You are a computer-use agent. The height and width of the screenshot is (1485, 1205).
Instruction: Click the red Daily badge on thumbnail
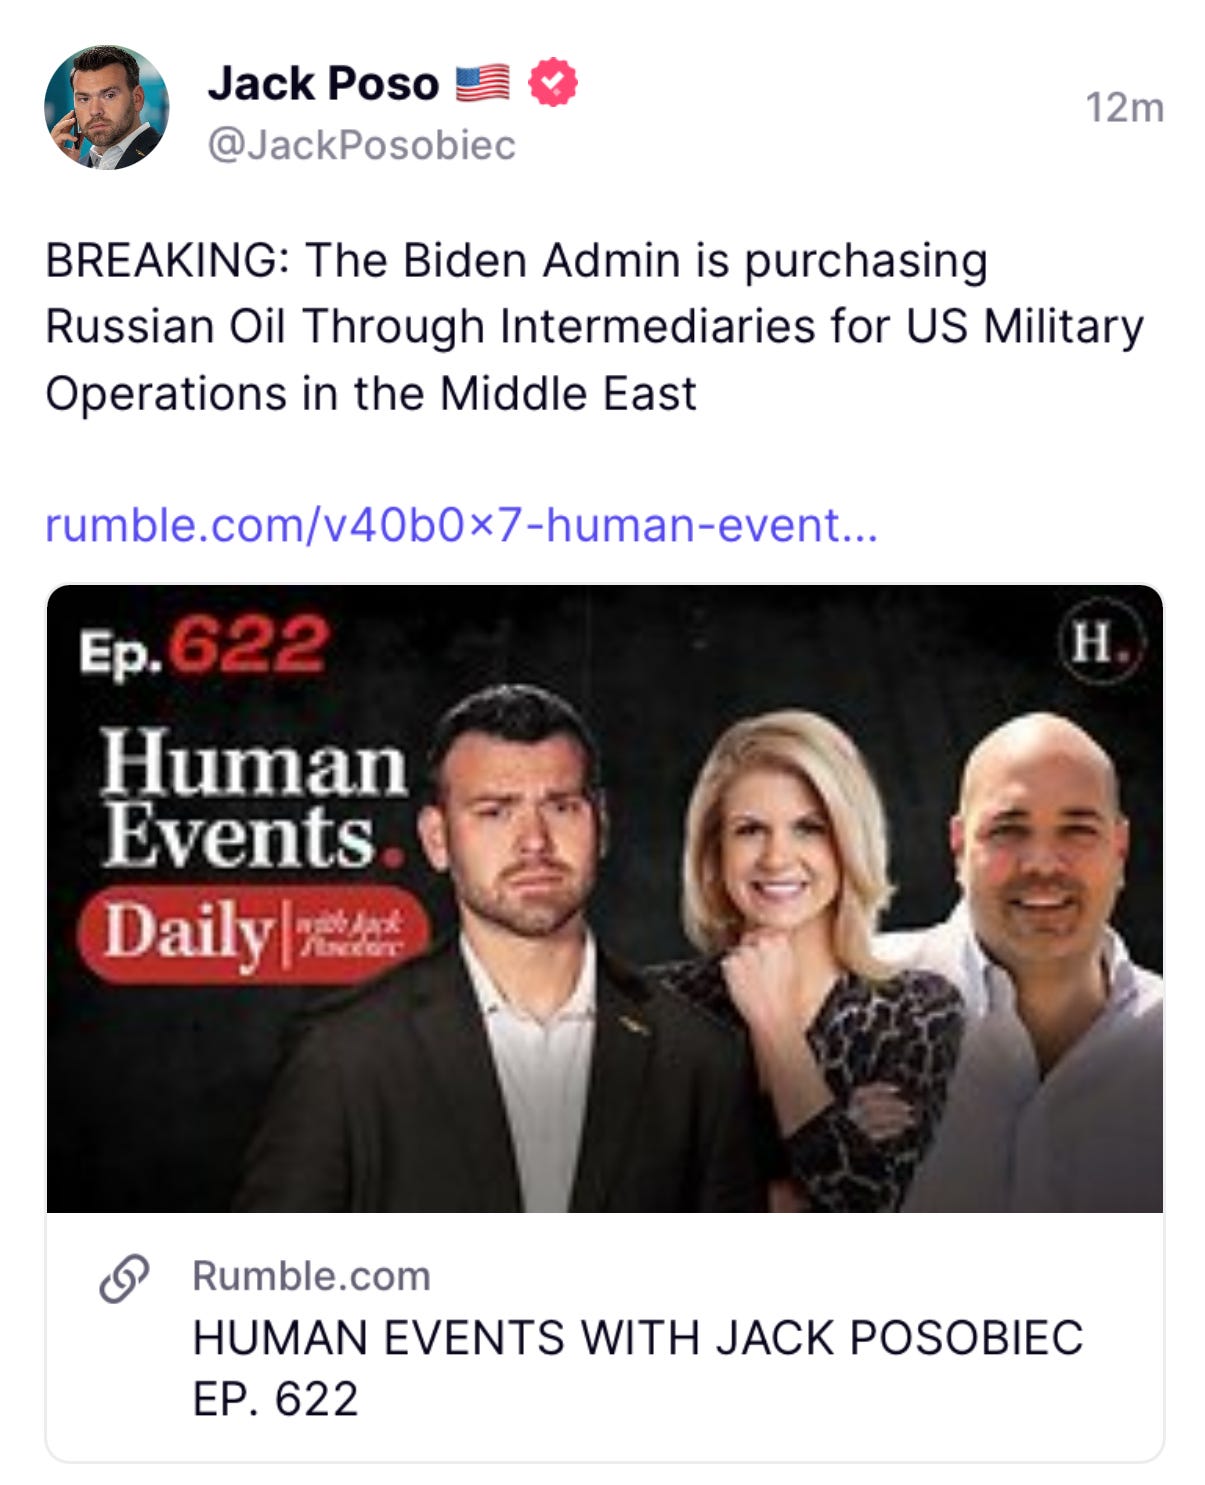(x=253, y=934)
